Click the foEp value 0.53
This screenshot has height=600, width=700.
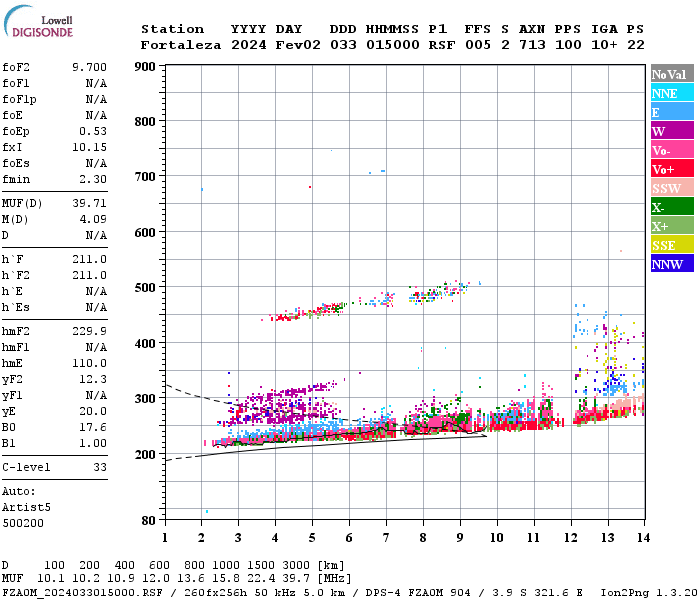(93, 131)
